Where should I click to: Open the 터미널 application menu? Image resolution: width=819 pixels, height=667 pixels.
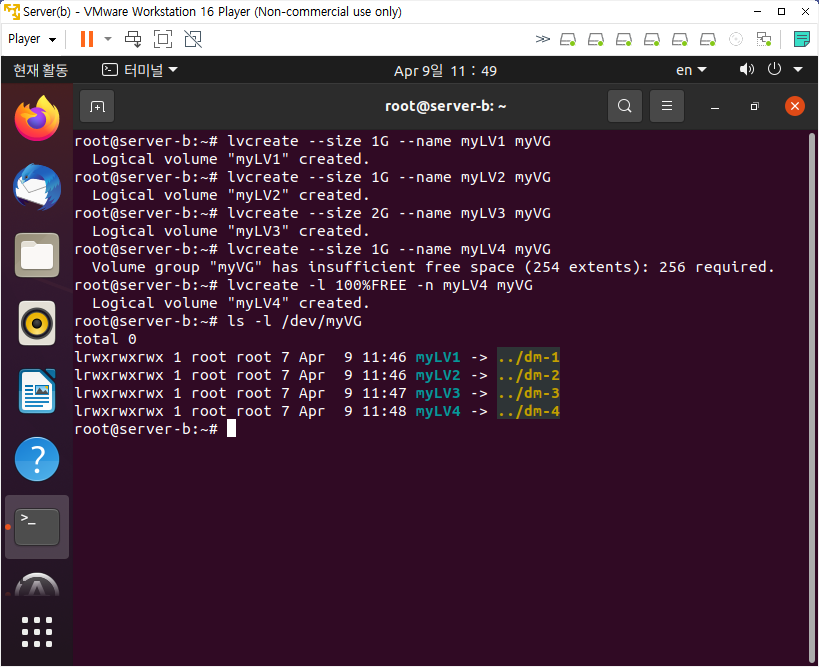click(x=139, y=70)
